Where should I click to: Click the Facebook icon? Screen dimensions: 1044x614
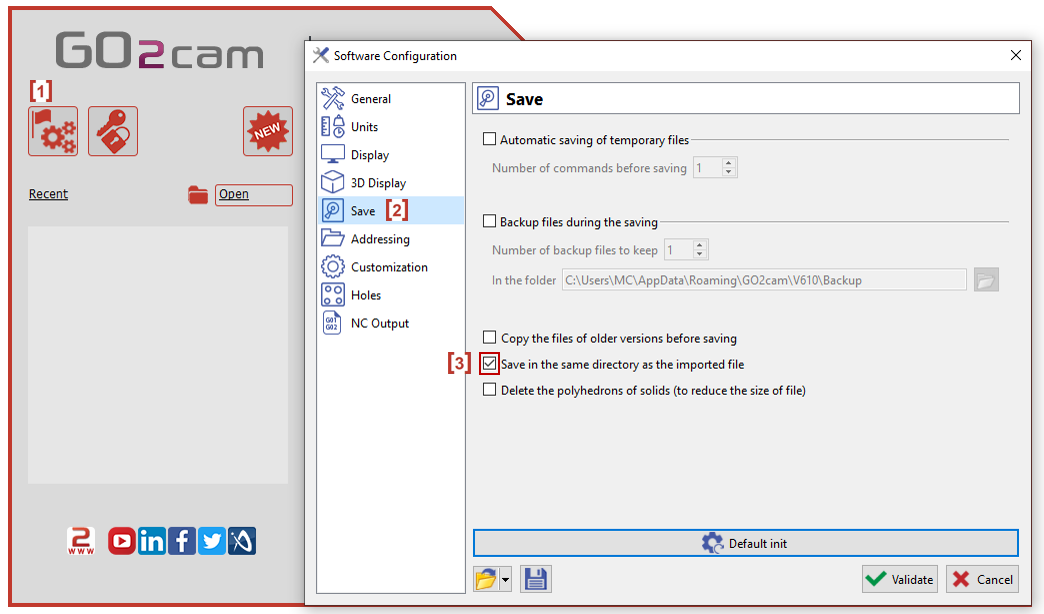click(x=182, y=541)
